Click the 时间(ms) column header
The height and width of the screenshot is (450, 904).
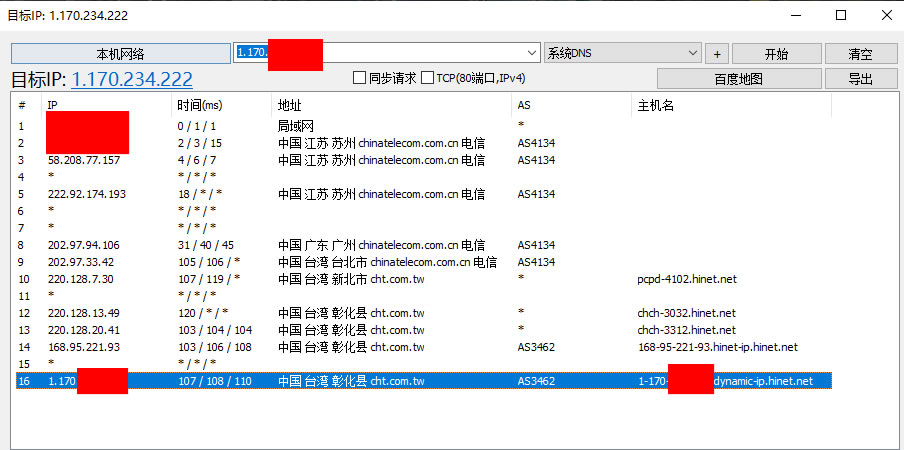pyautogui.click(x=220, y=105)
